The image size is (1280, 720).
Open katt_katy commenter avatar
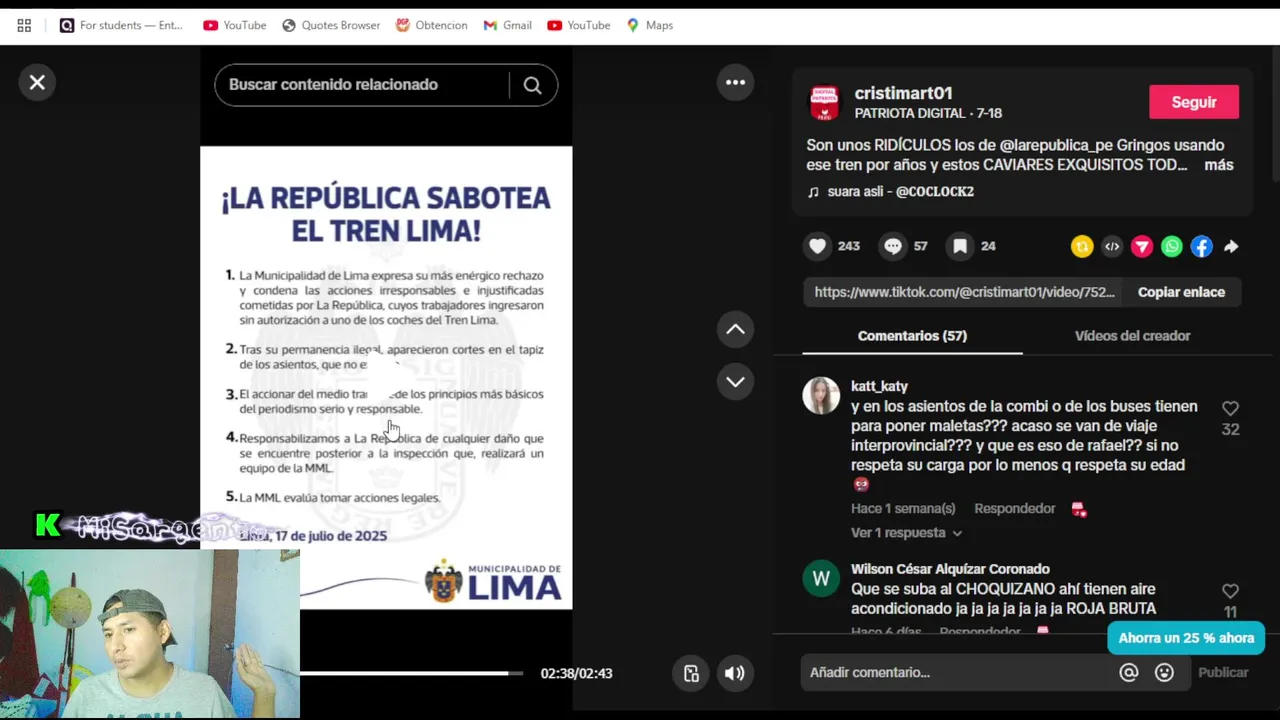tap(821, 396)
